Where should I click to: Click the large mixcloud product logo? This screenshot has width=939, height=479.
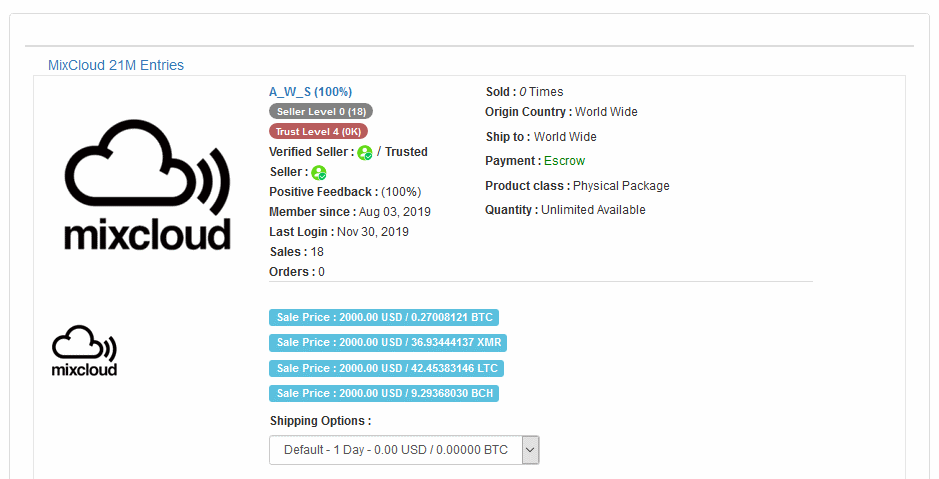148,185
